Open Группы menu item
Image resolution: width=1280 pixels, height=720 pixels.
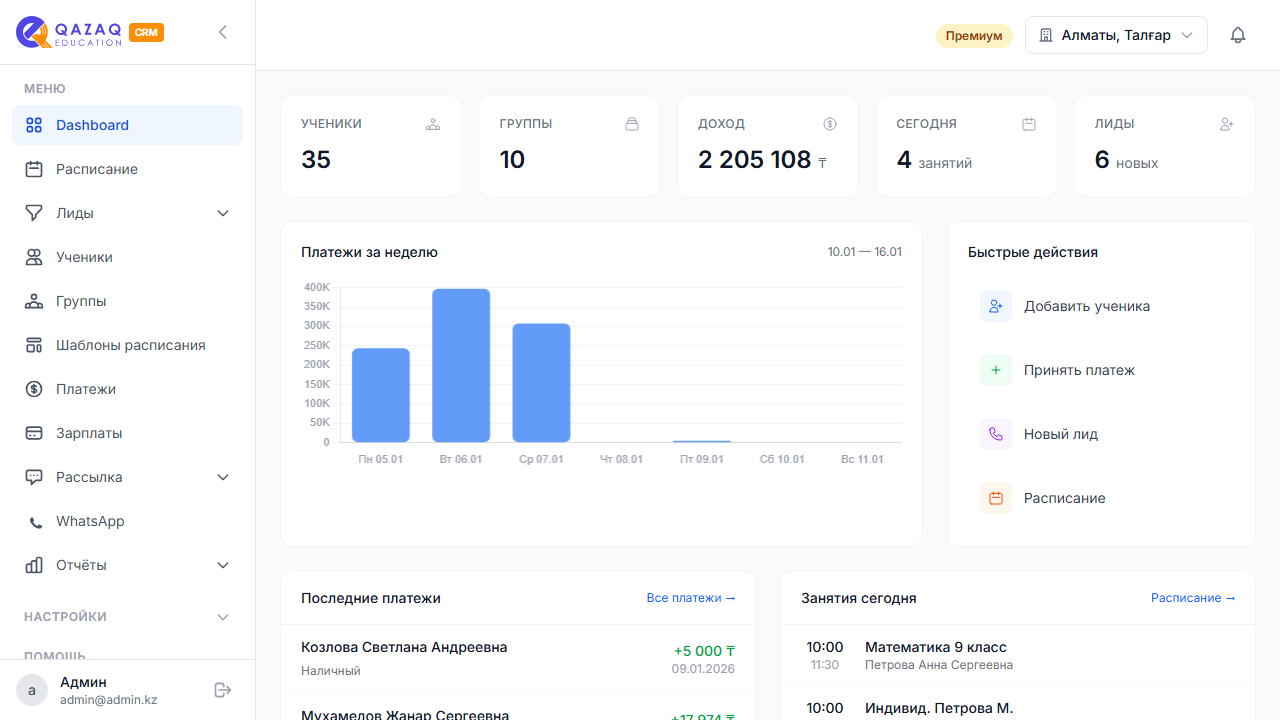pos(127,301)
